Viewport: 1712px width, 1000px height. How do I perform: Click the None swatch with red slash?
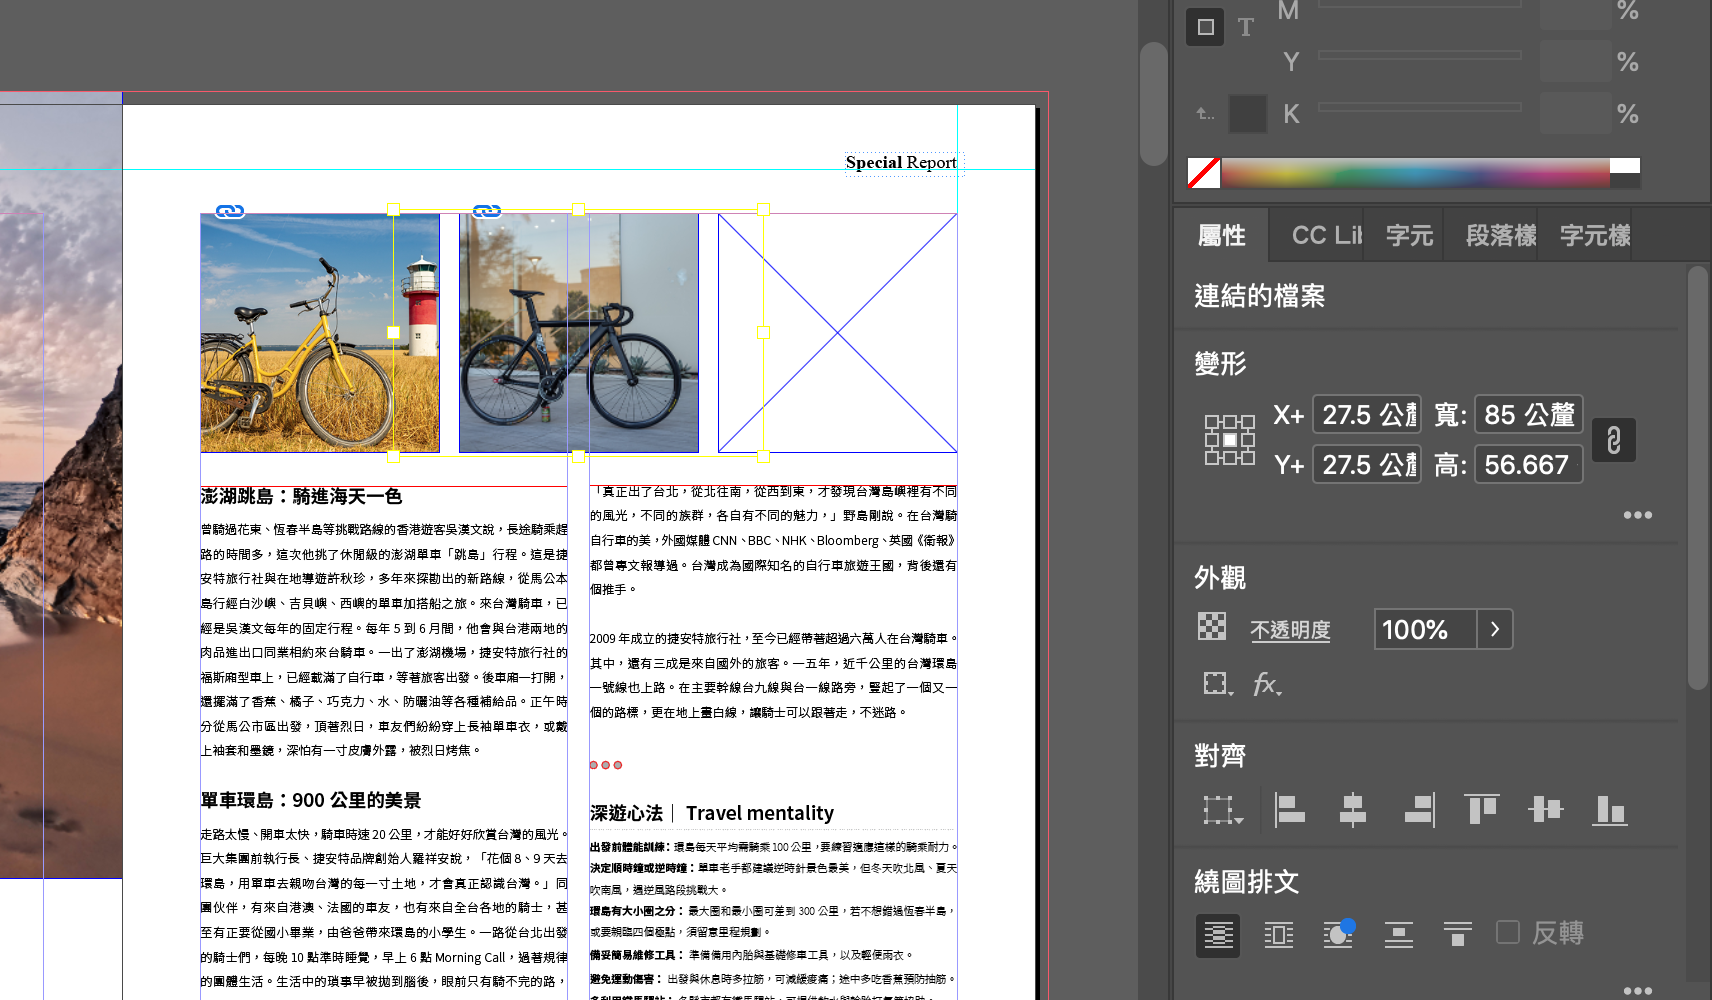click(x=1204, y=173)
